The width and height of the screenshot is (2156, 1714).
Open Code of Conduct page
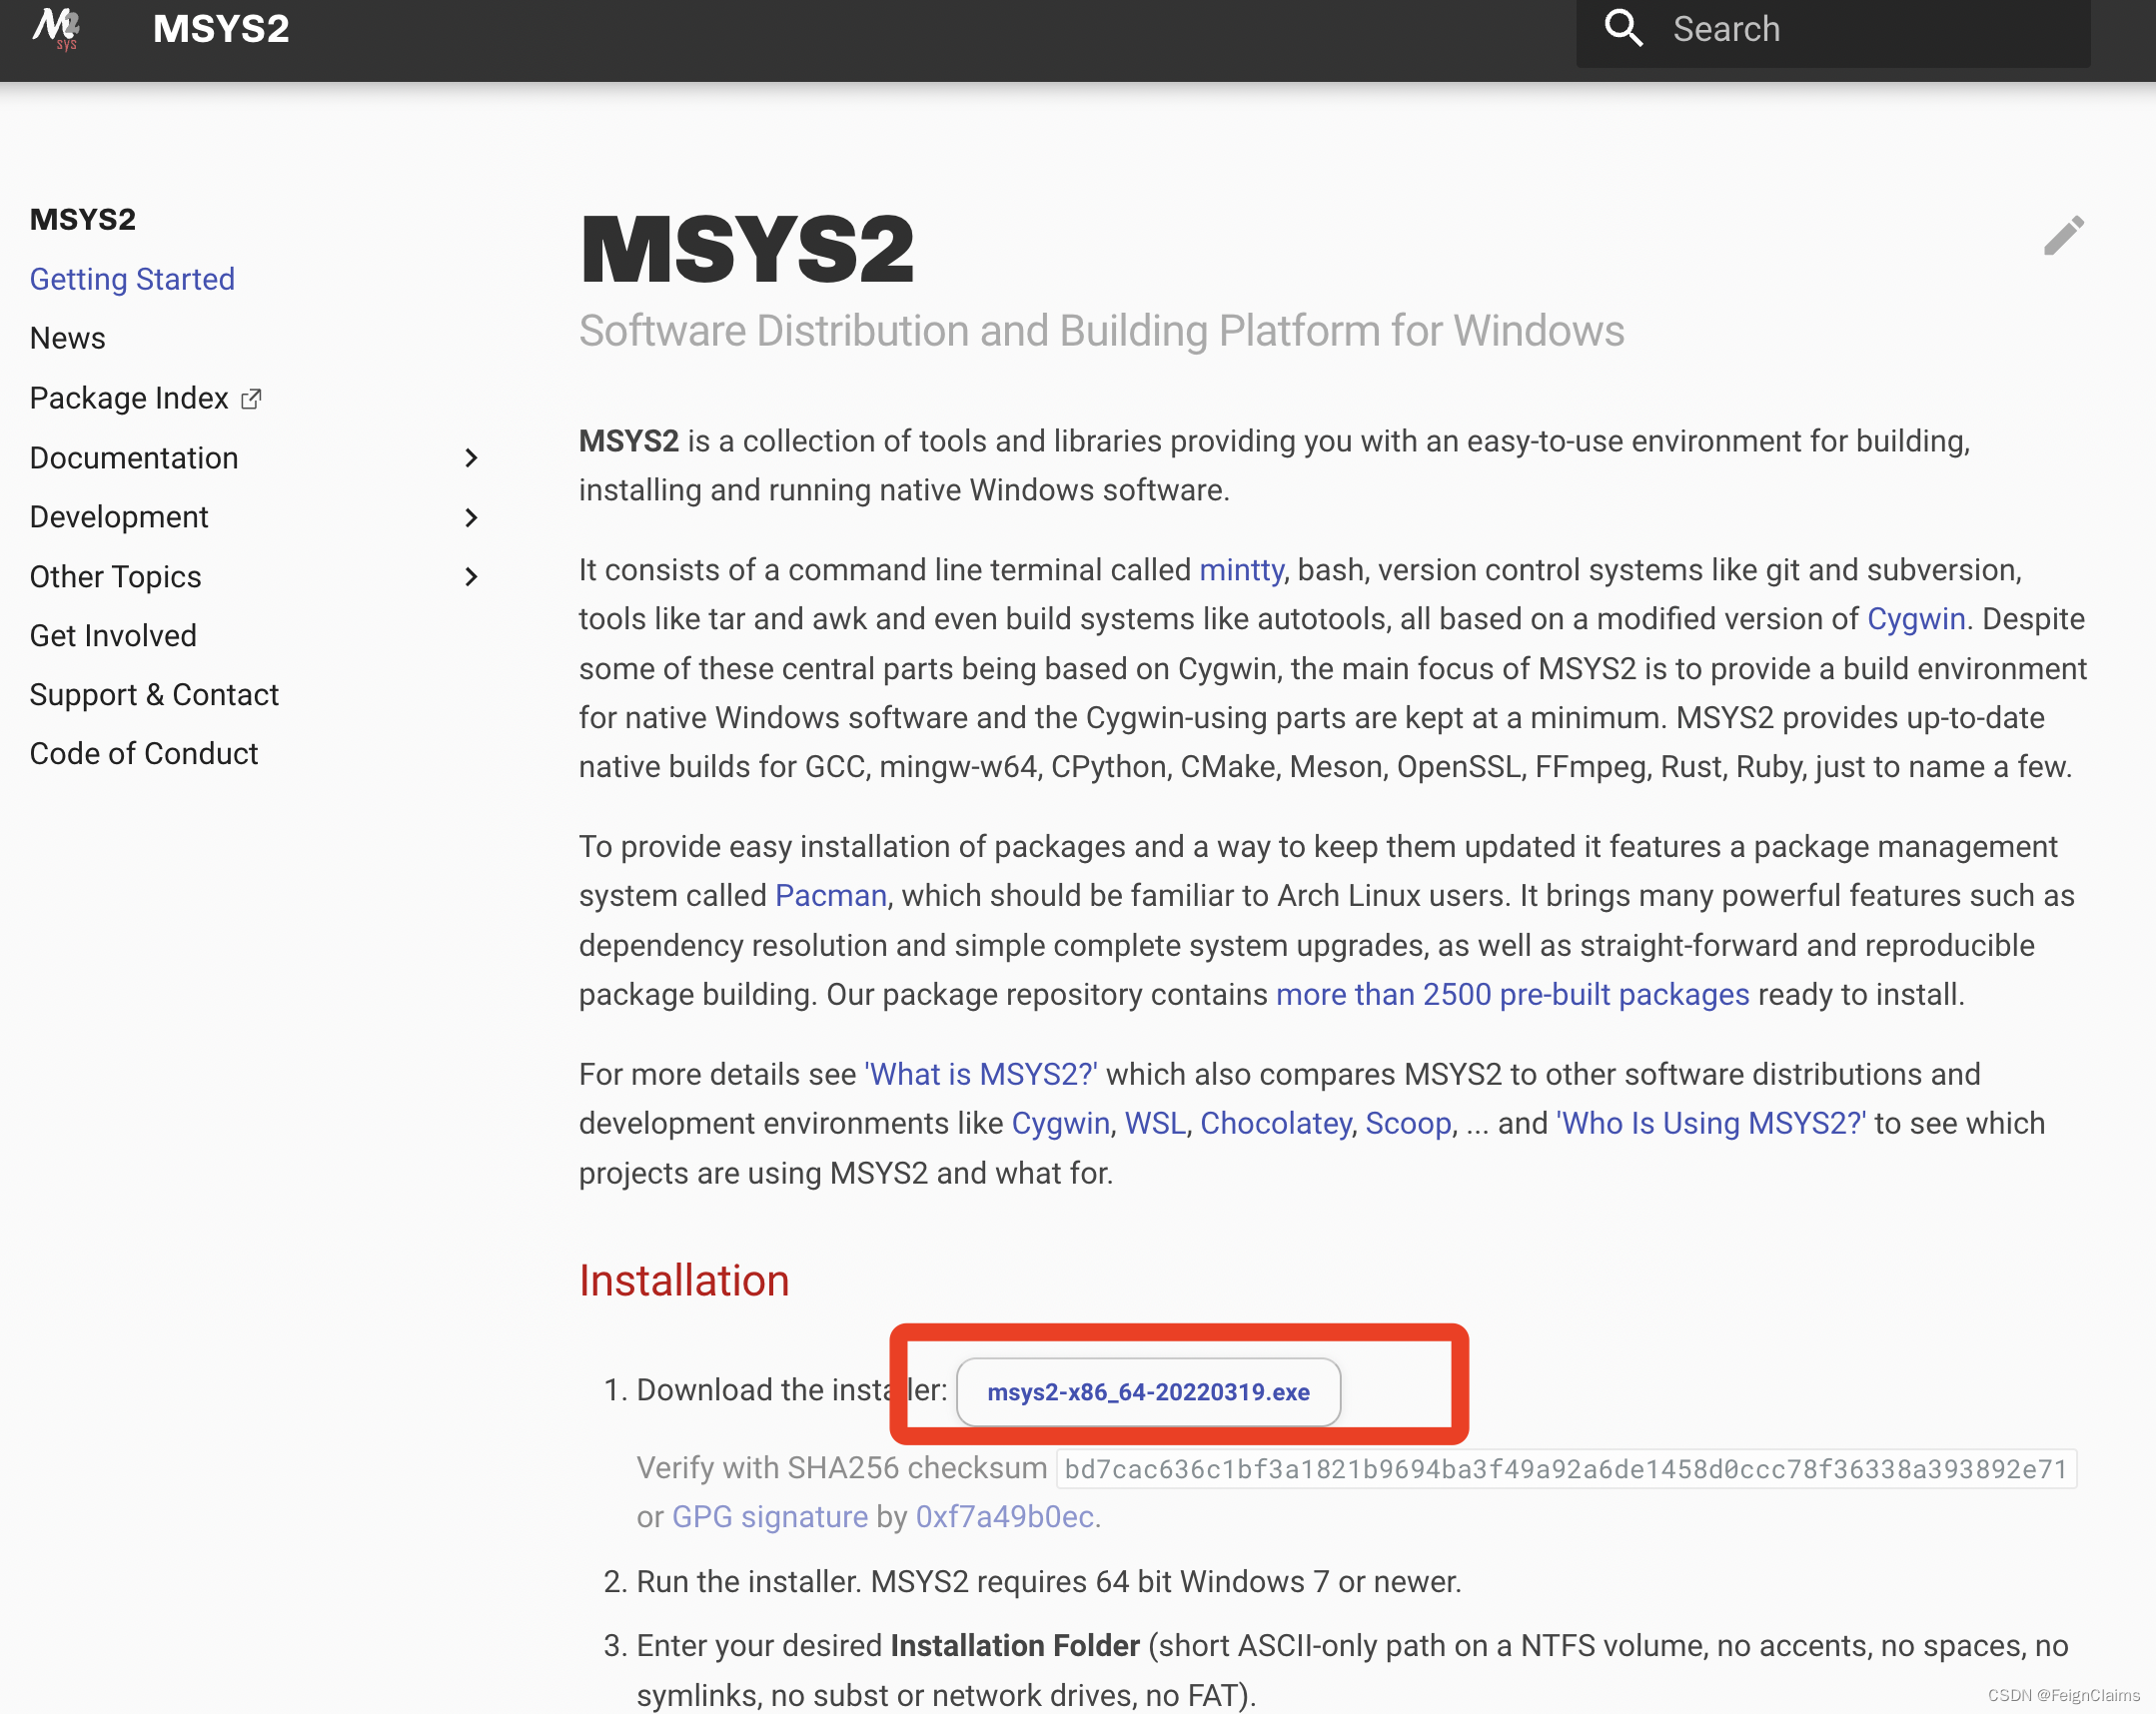coord(144,753)
